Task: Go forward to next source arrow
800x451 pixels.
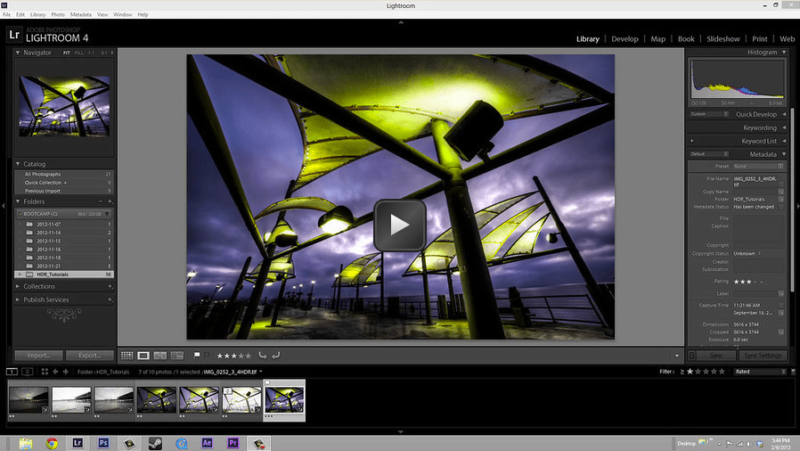Action: (x=65, y=372)
